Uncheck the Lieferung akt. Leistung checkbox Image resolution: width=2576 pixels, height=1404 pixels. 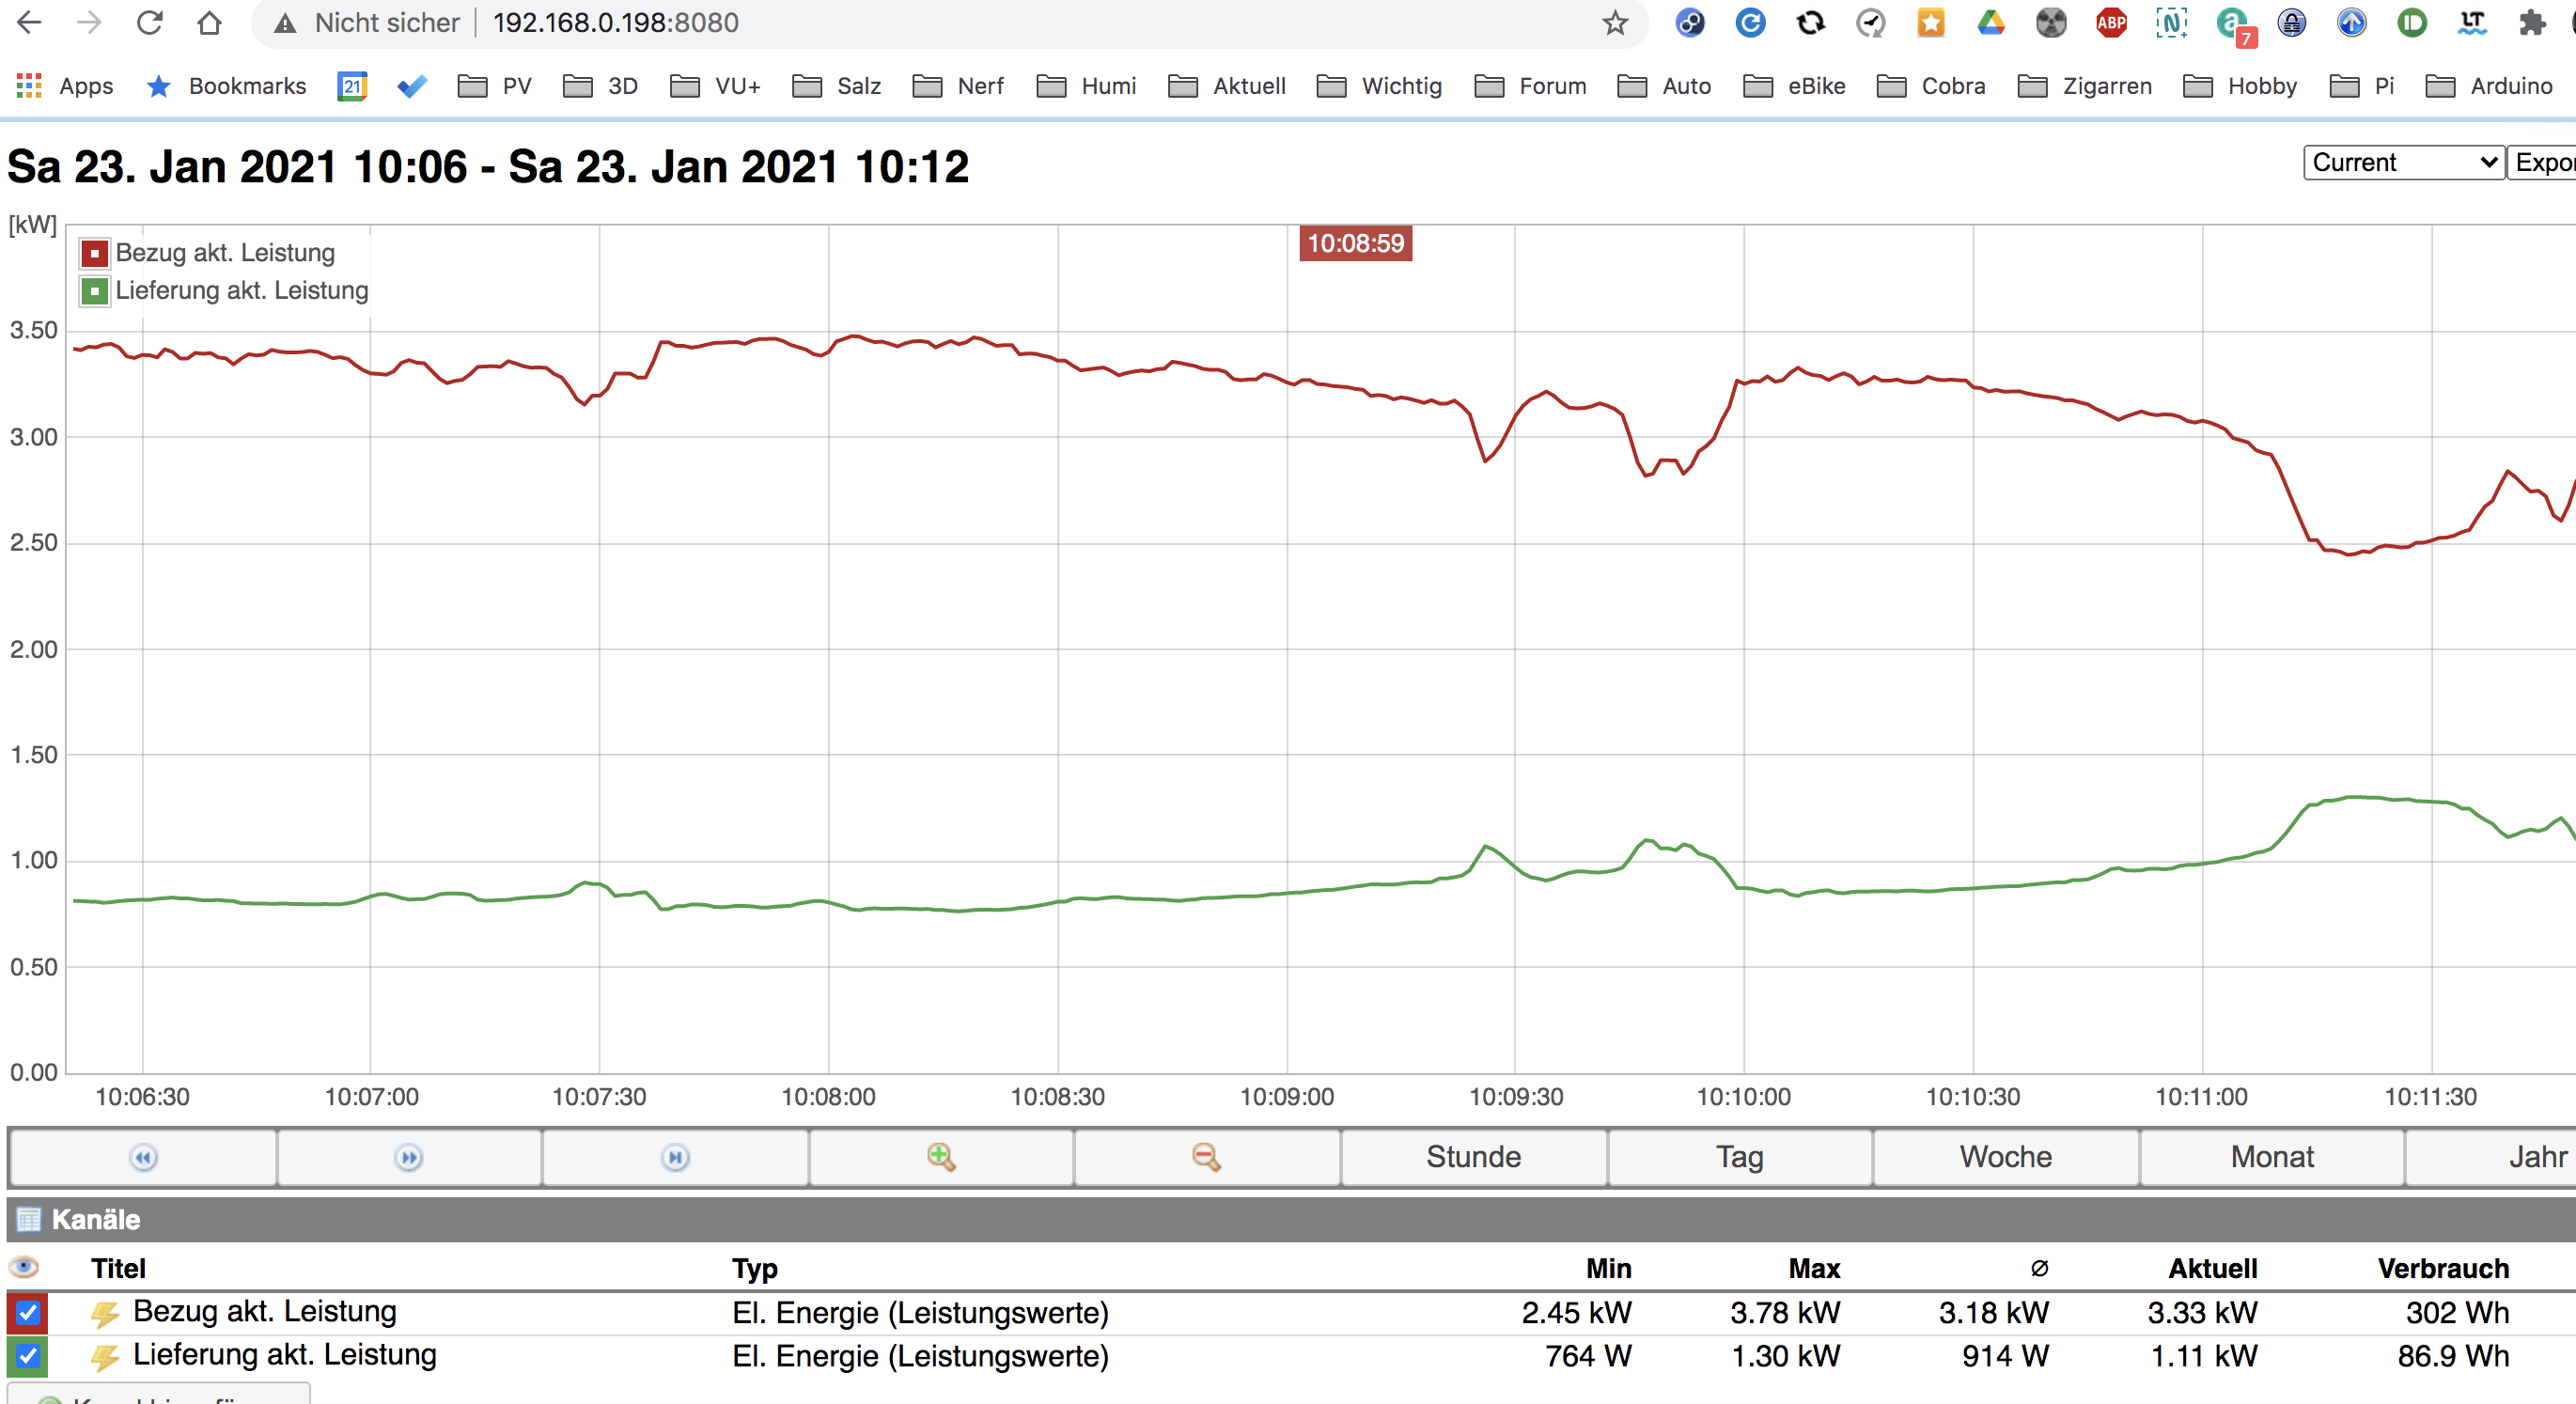(27, 1356)
